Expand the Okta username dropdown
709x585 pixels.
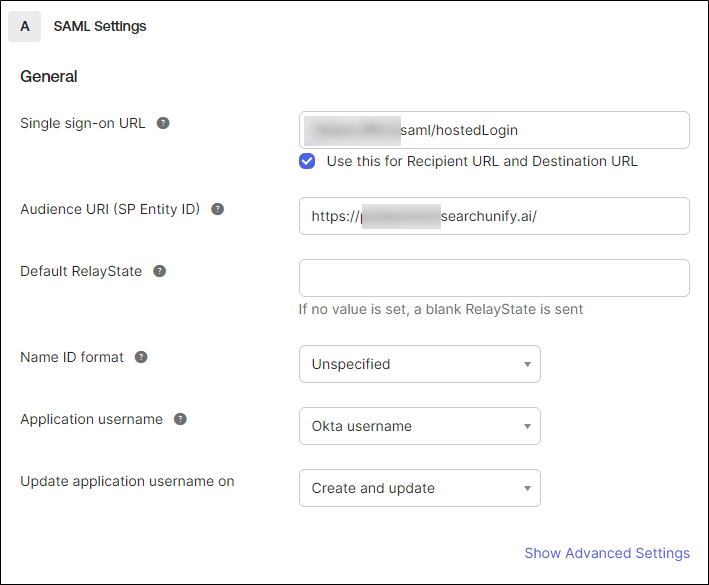[419, 426]
